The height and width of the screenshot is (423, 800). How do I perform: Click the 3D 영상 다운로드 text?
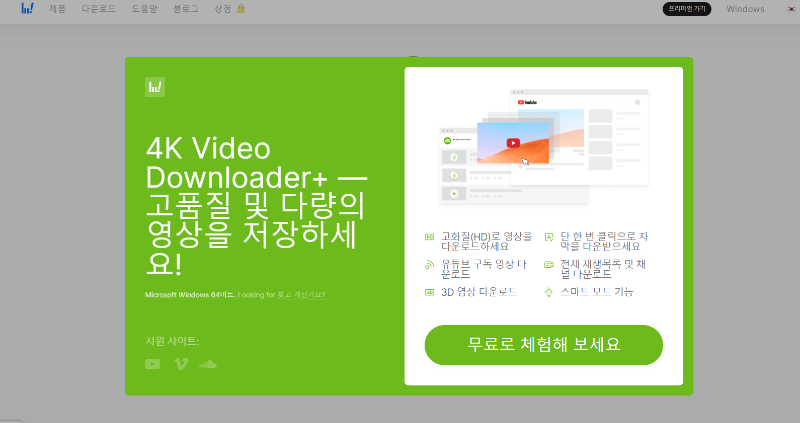pos(479,292)
